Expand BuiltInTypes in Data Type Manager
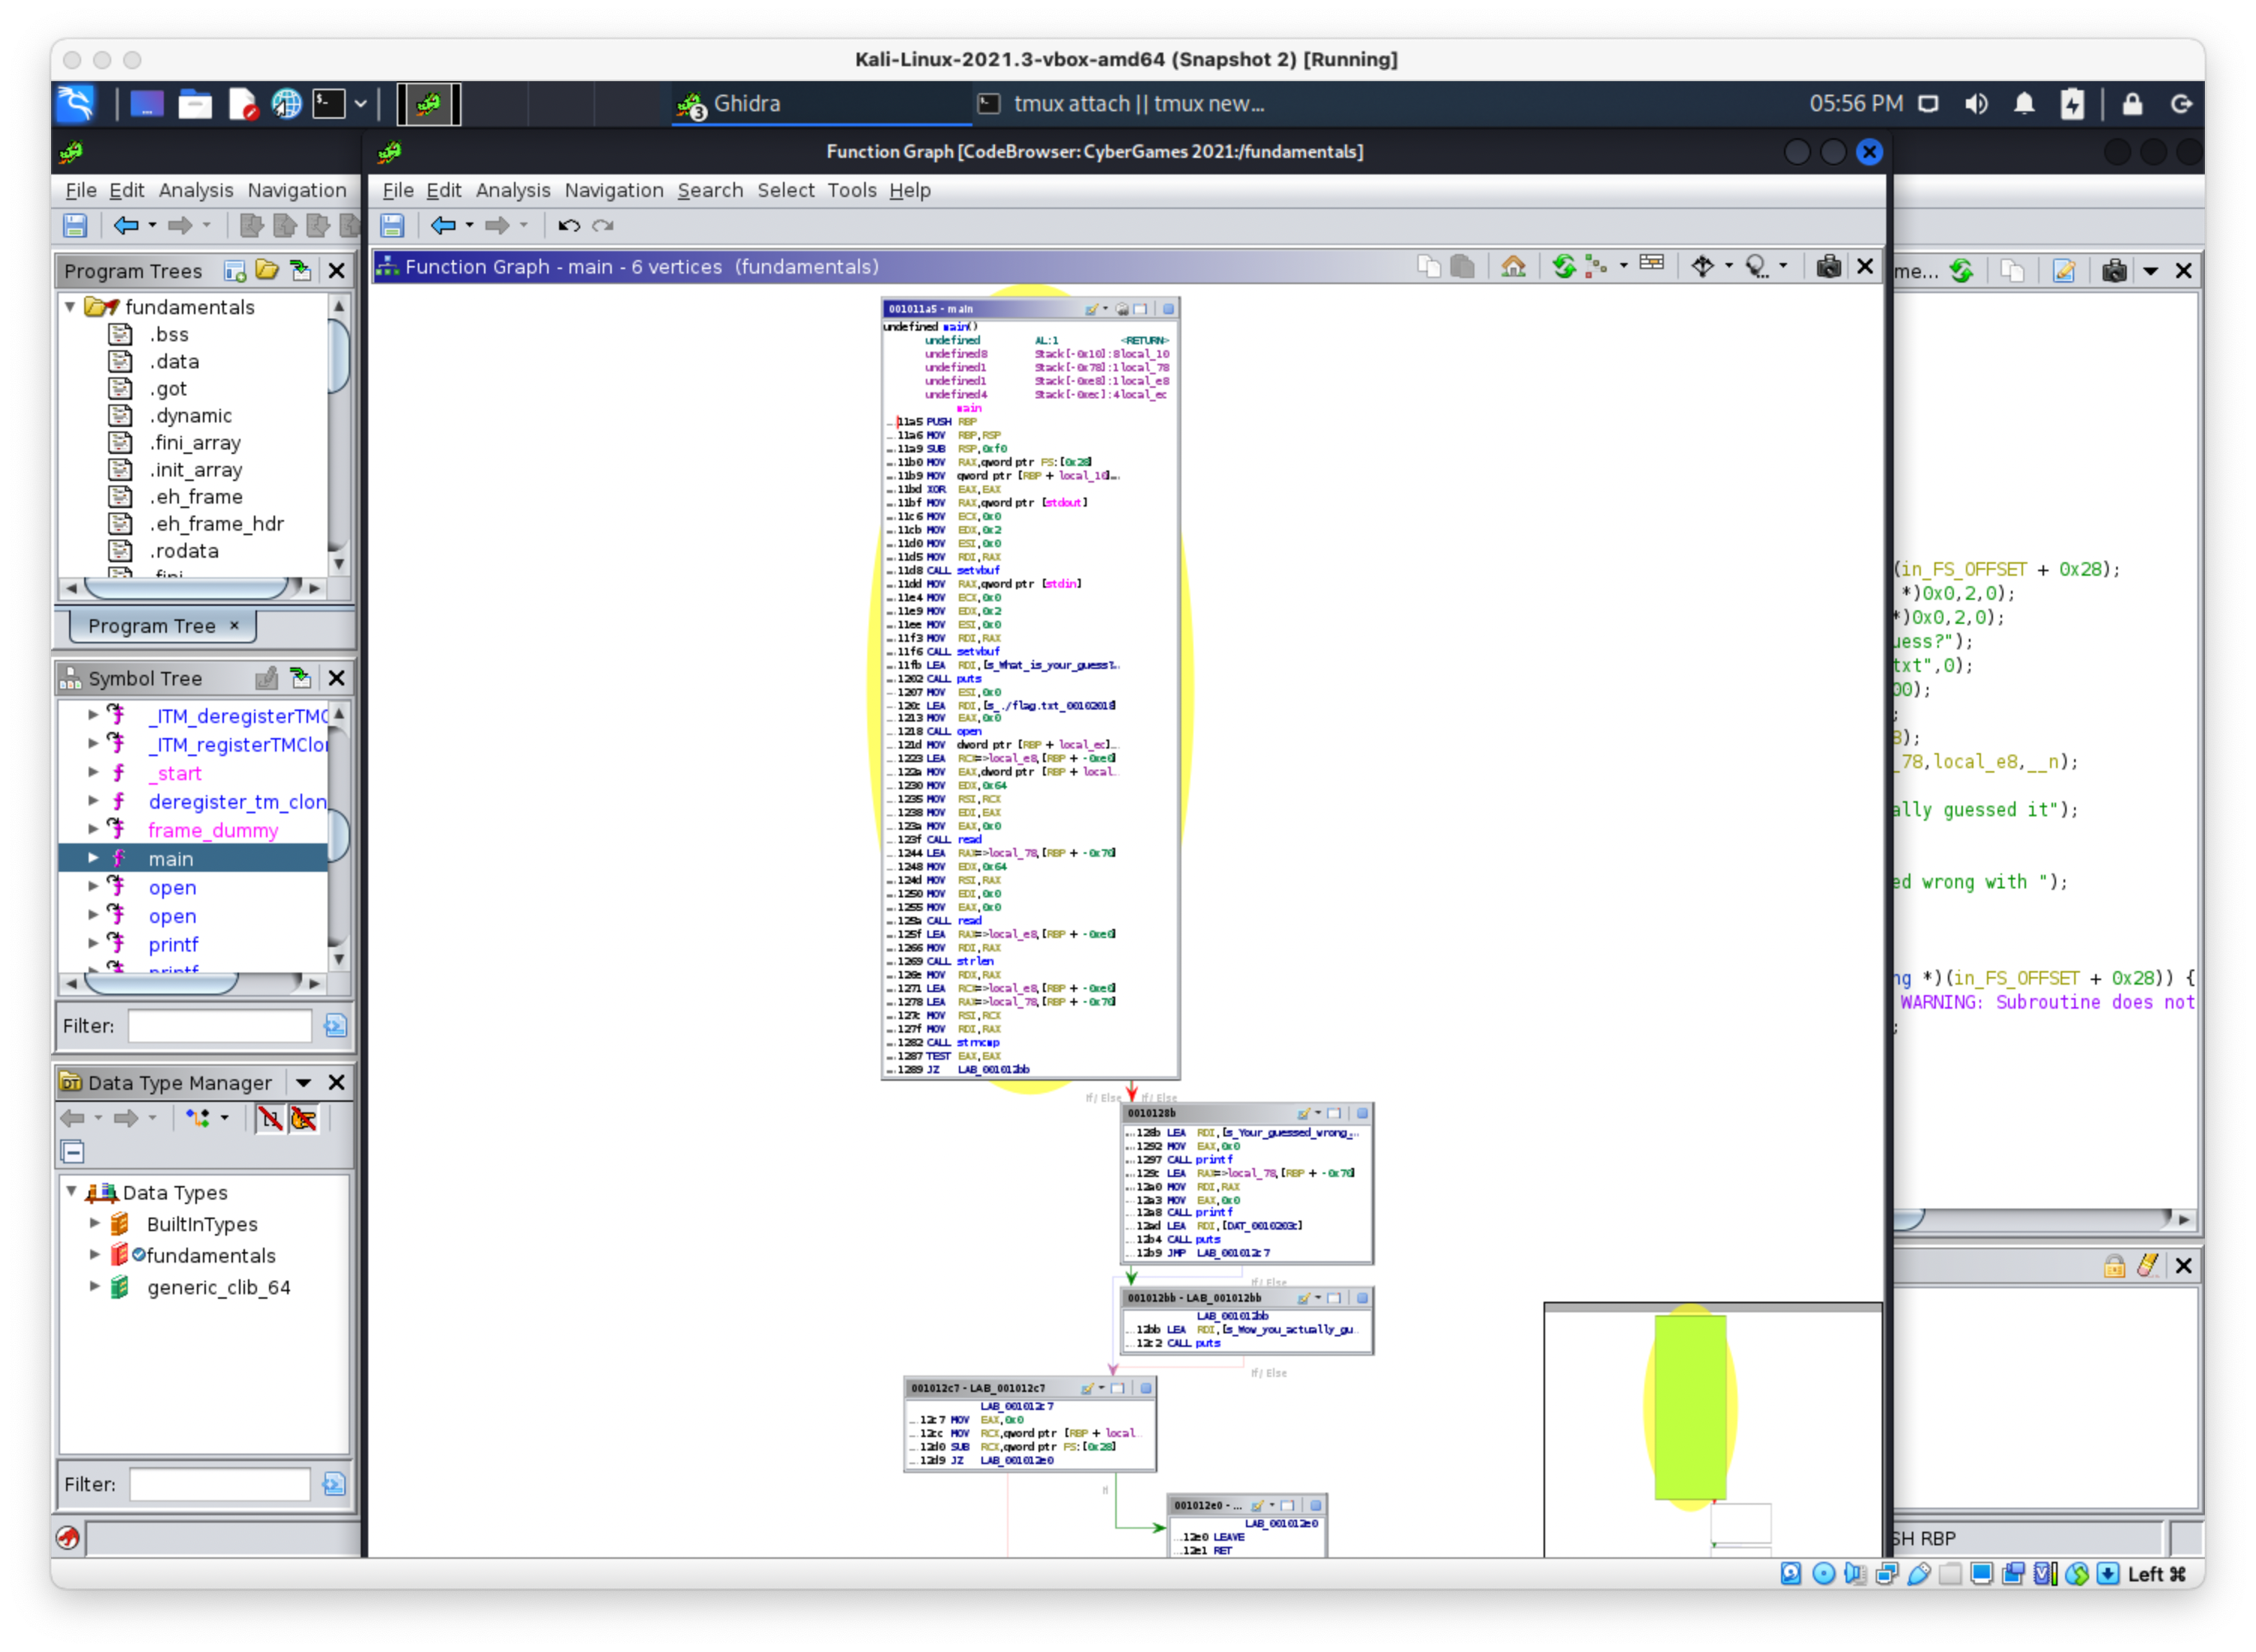 pos(94,1224)
